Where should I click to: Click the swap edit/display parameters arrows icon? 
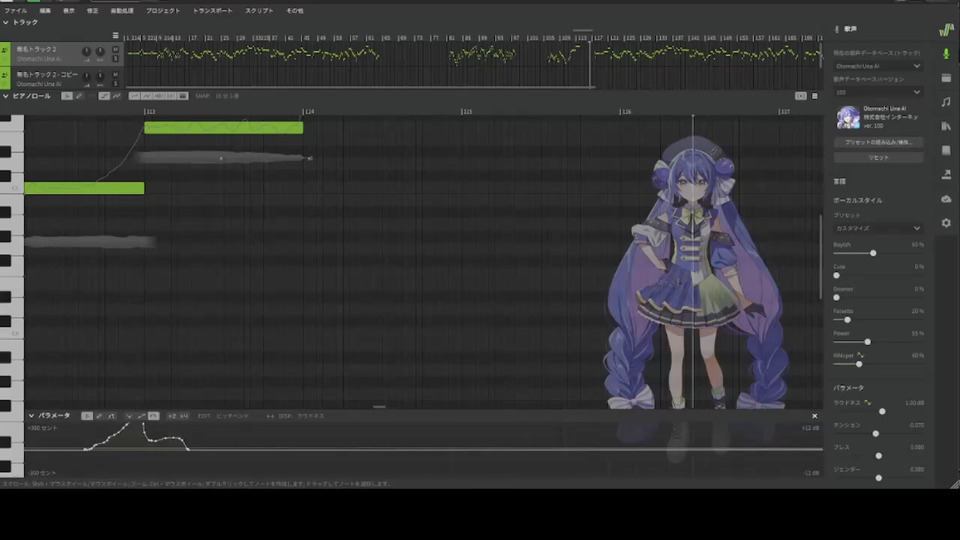pos(270,416)
